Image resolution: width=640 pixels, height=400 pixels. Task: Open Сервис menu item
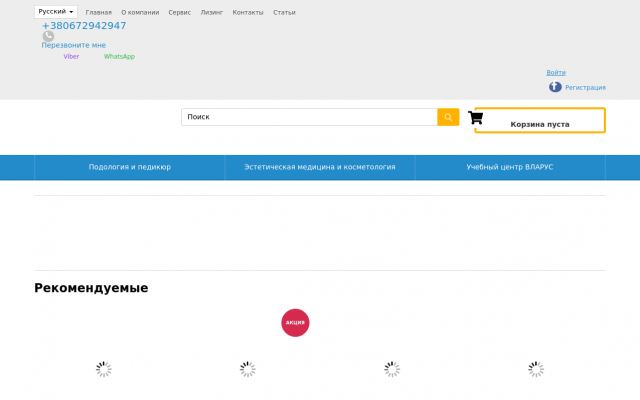click(x=180, y=13)
